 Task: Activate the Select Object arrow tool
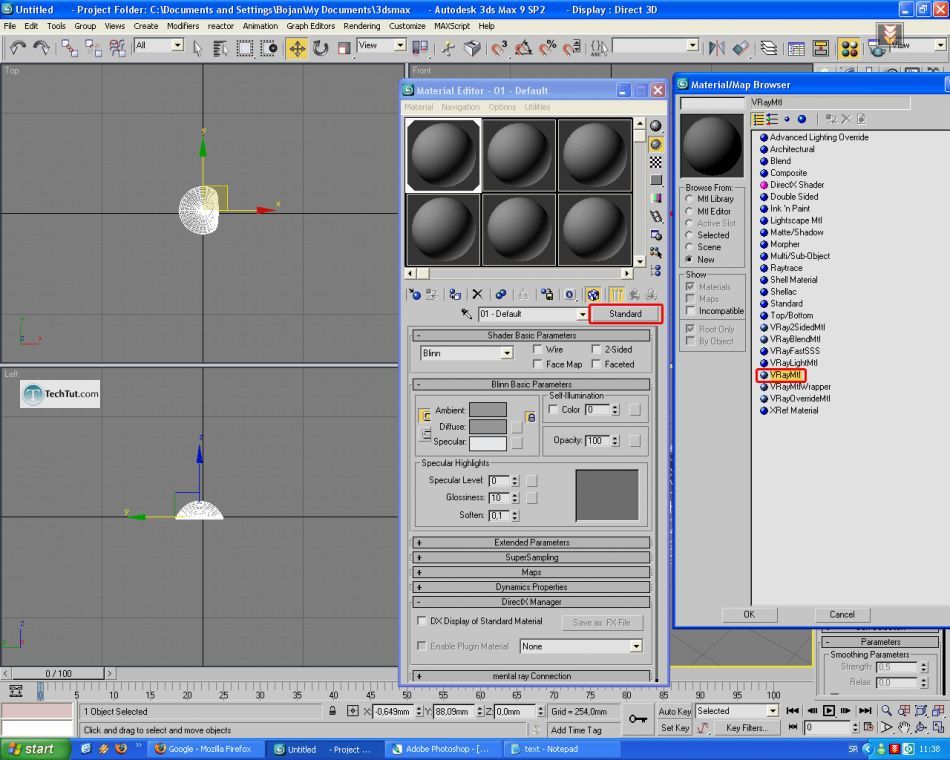tap(198, 48)
